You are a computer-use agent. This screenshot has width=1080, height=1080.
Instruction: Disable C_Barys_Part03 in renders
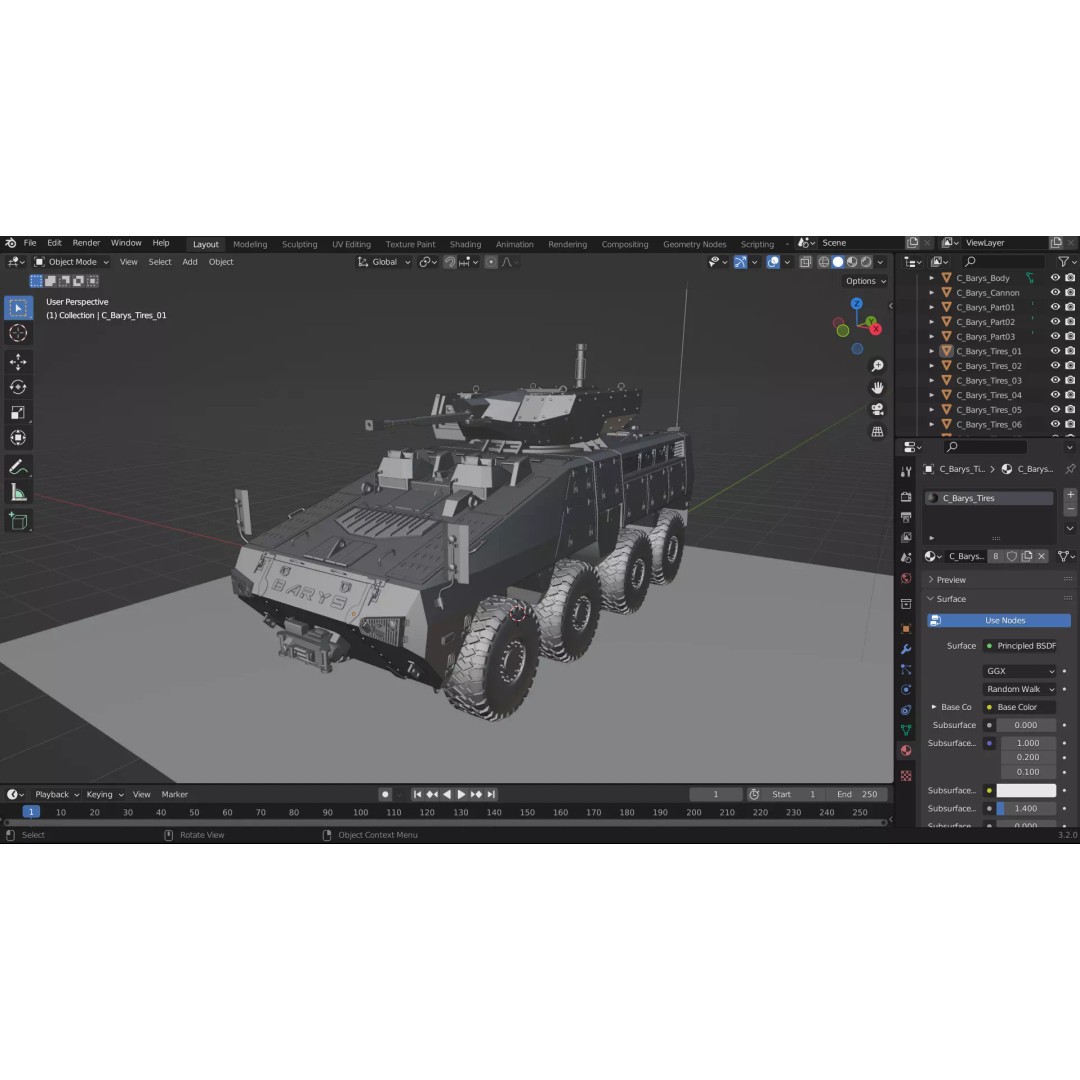tap(1070, 336)
